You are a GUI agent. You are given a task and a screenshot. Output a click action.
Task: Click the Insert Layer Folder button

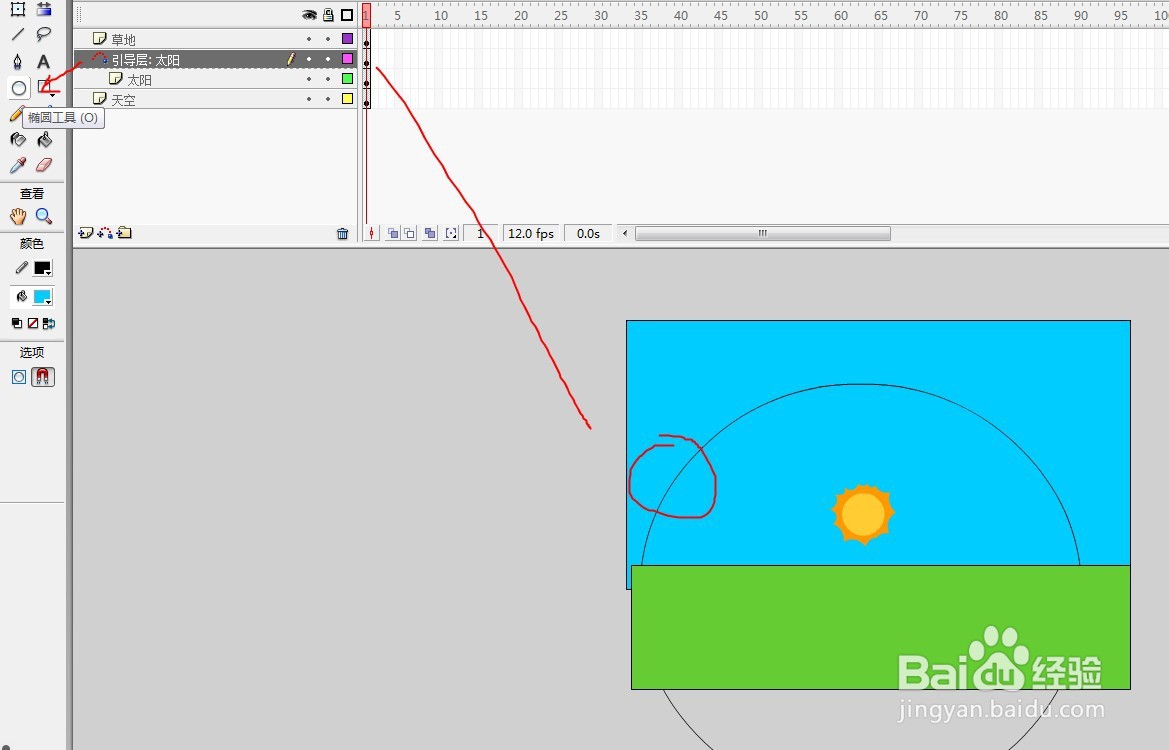click(x=125, y=233)
